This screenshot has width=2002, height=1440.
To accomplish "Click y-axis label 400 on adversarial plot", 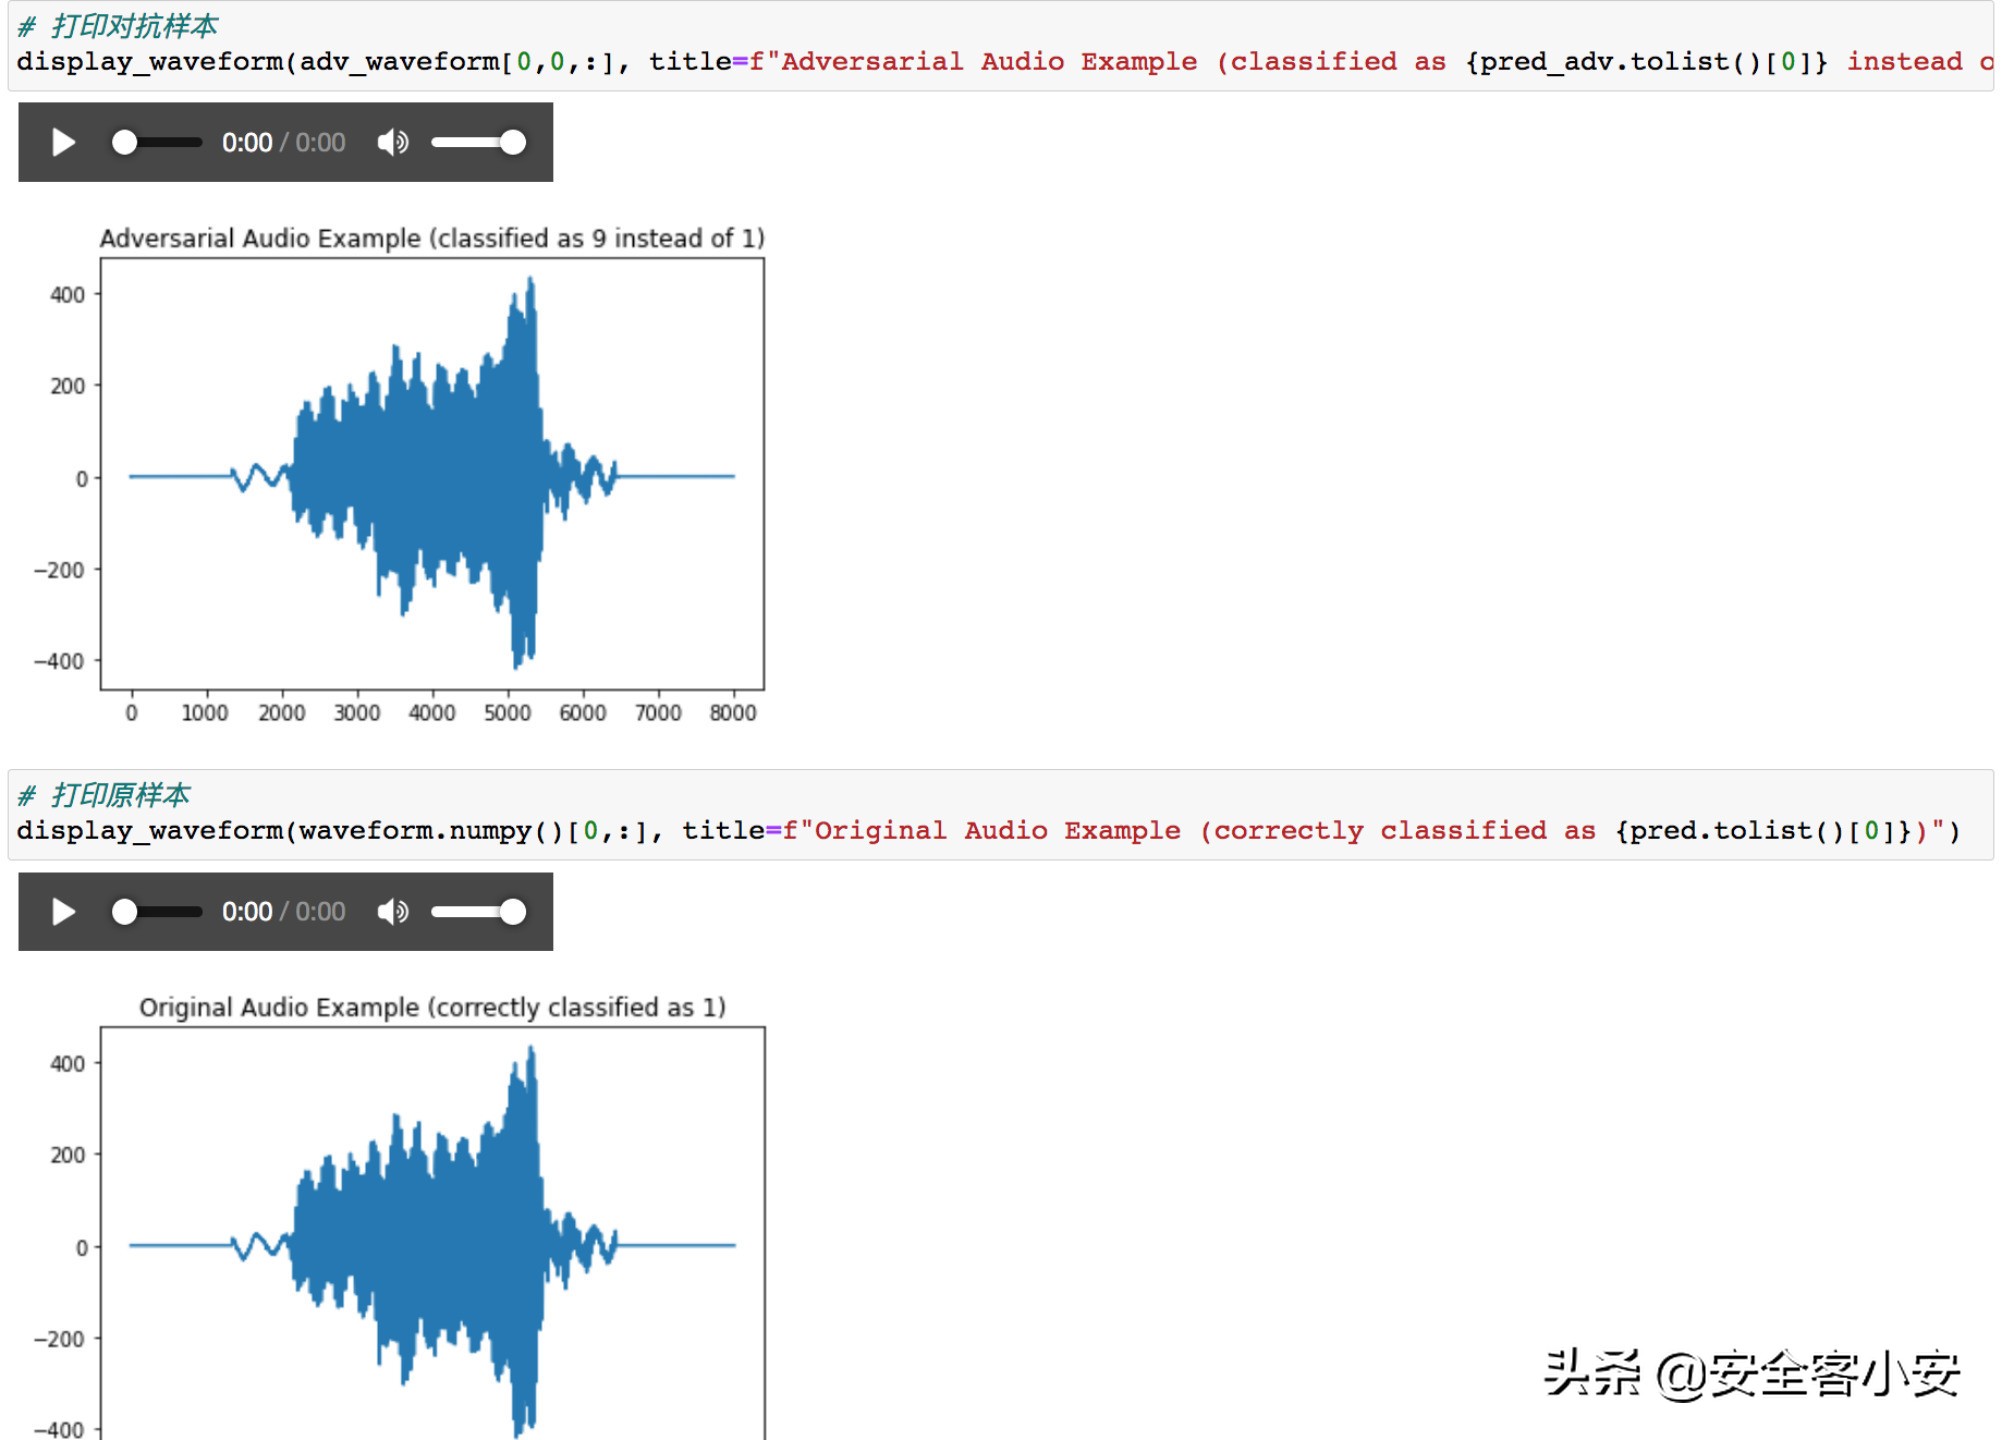I will pyautogui.click(x=67, y=295).
